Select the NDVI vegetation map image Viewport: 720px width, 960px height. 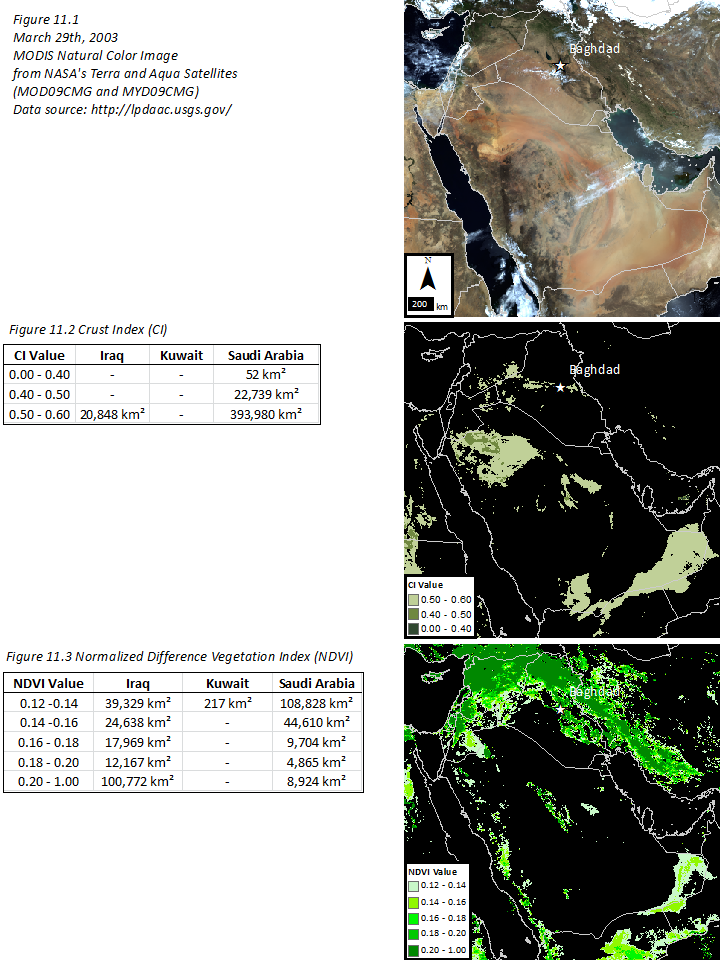(562, 802)
